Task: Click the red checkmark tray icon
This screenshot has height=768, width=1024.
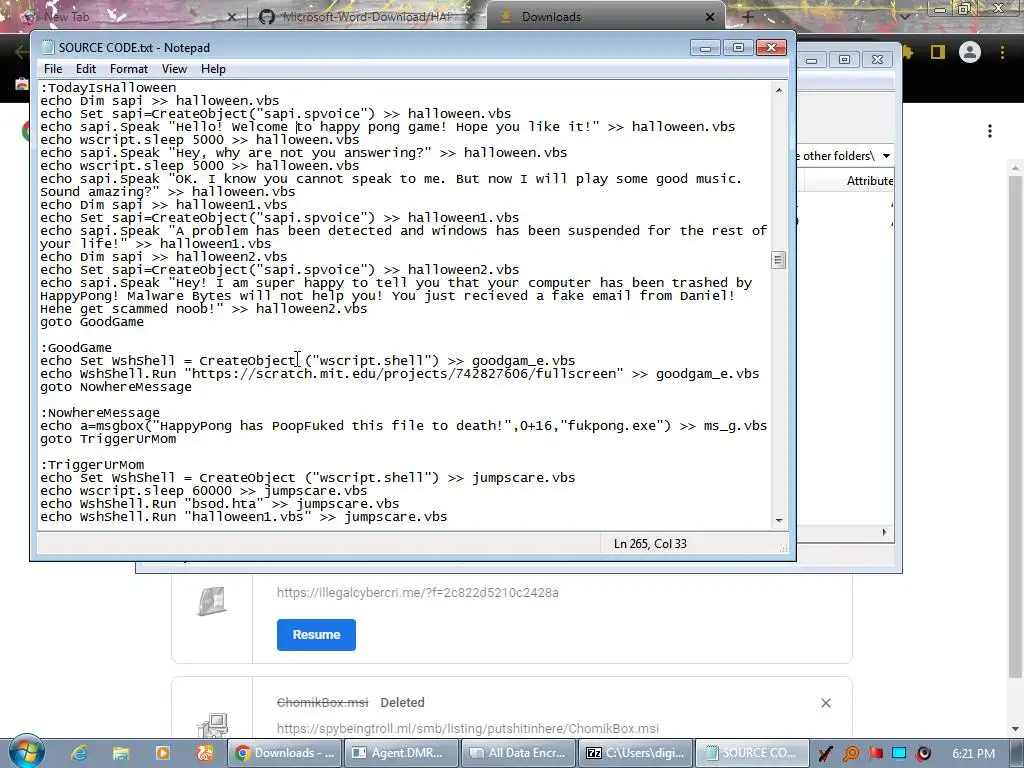Action: pos(825,754)
